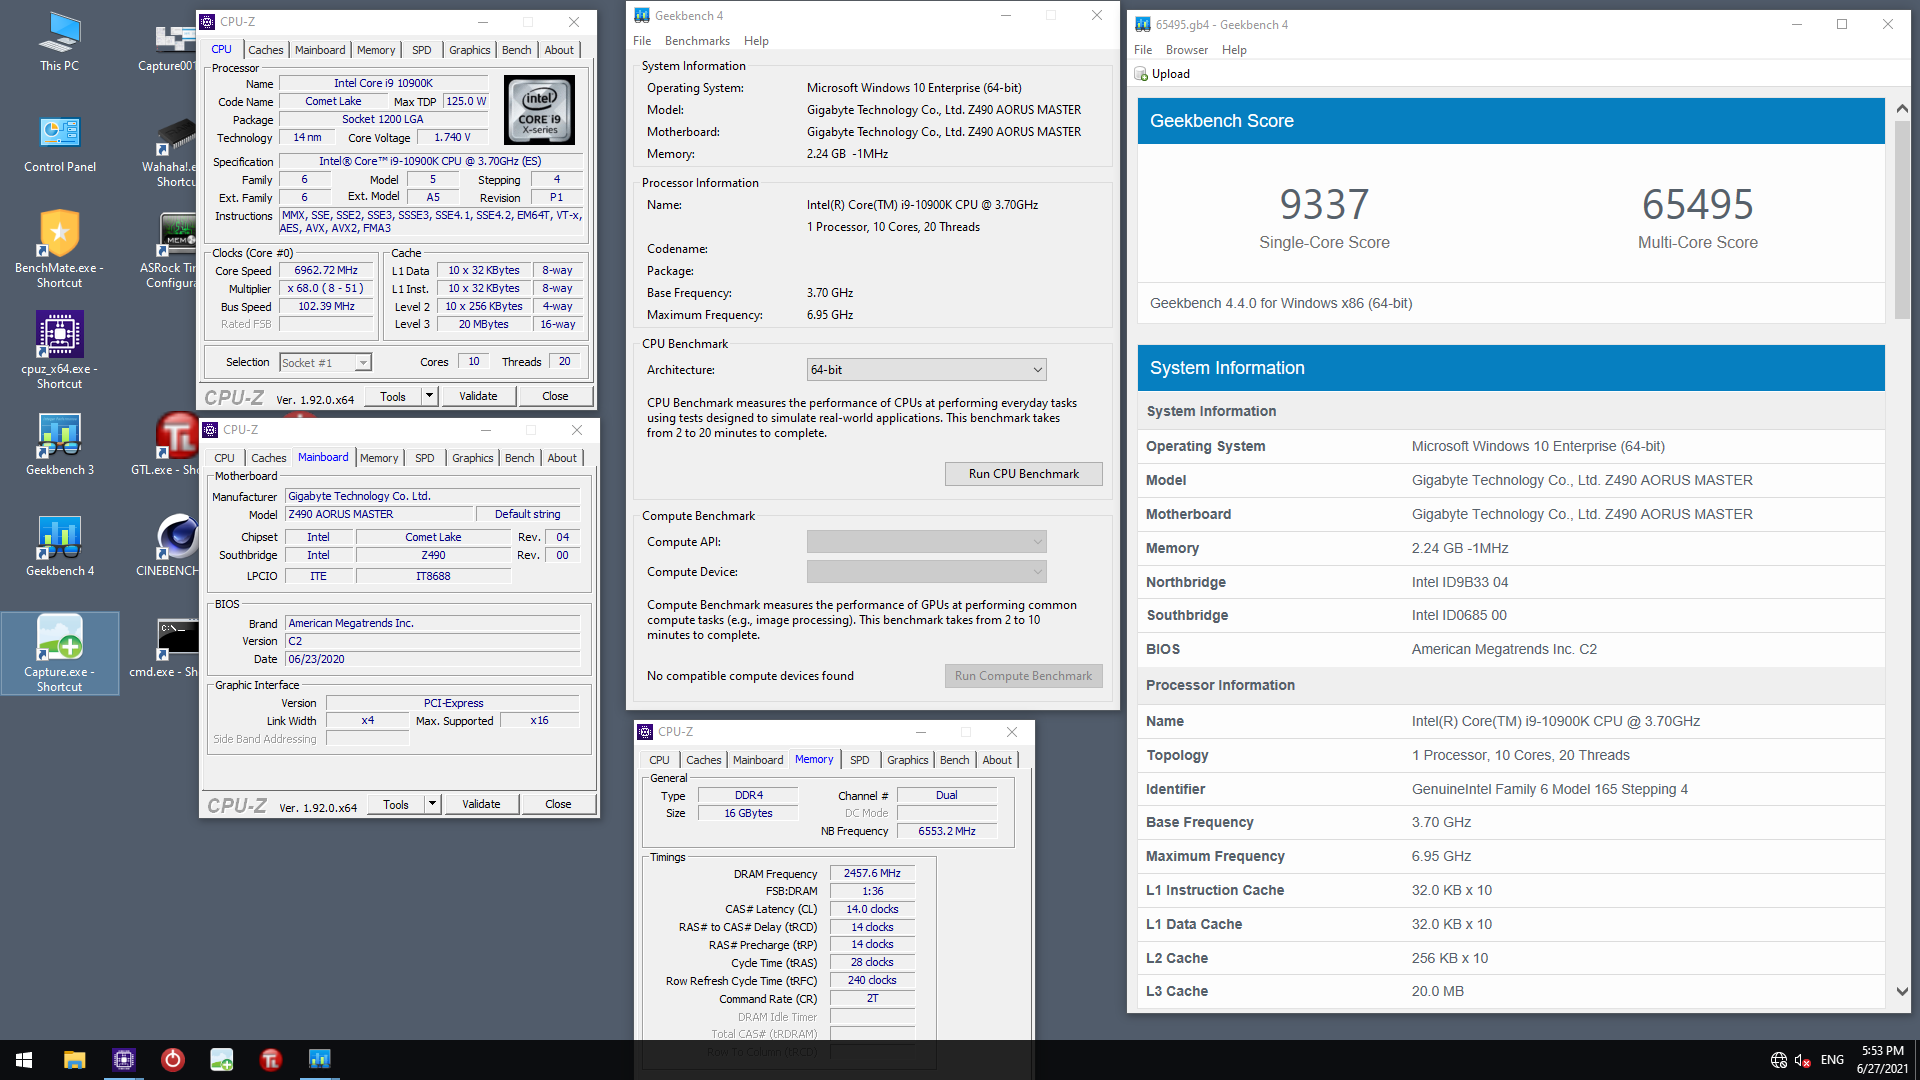Click Multi-Core Score 65495
The width and height of the screenshot is (1920, 1080).
click(x=1697, y=218)
